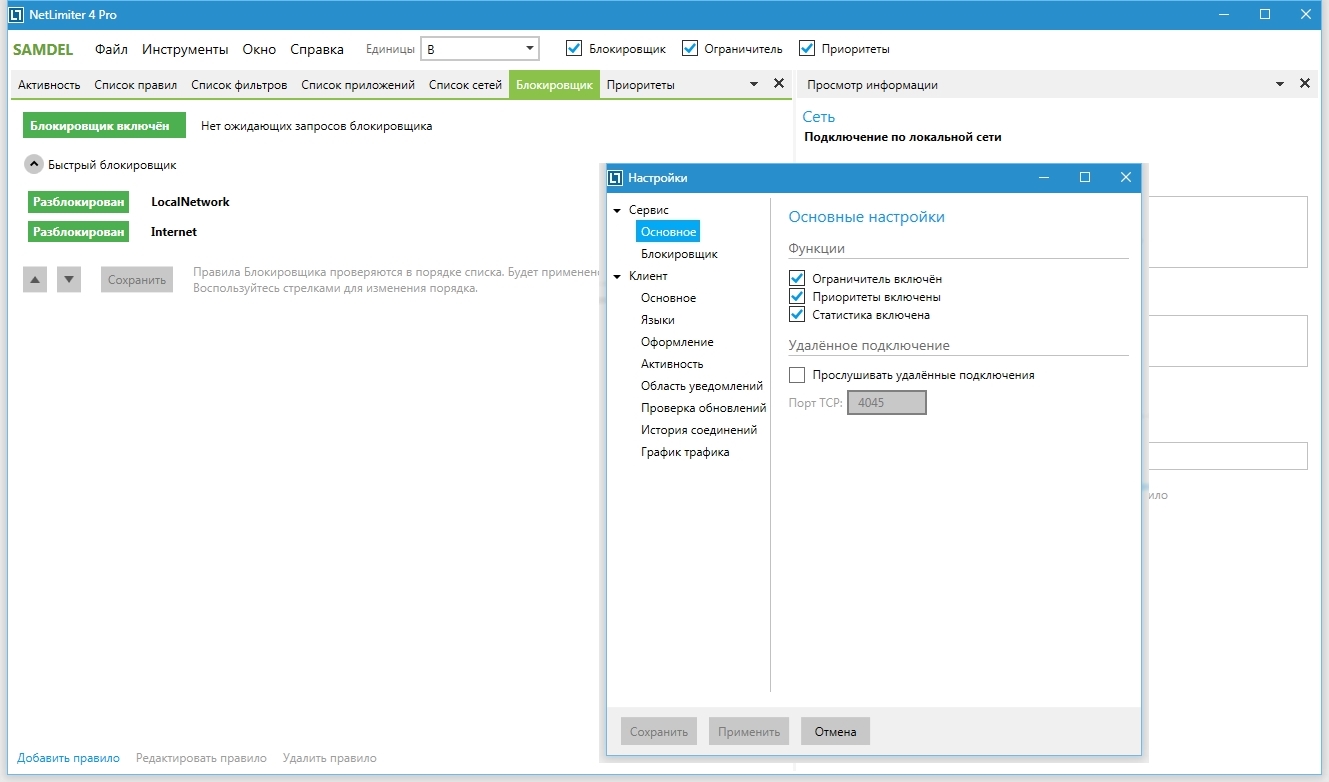Select Область уведомлений in settings tree
This screenshot has height=782, width=1329.
[x=701, y=386]
